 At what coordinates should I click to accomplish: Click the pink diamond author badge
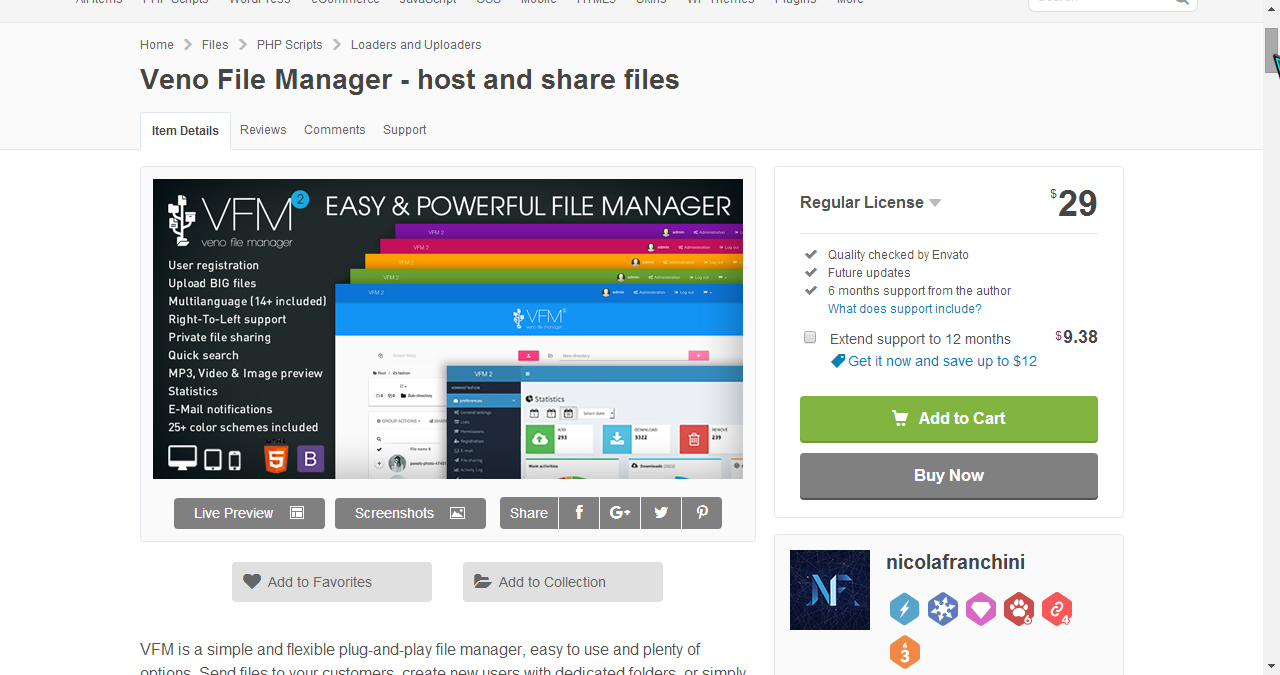click(980, 609)
